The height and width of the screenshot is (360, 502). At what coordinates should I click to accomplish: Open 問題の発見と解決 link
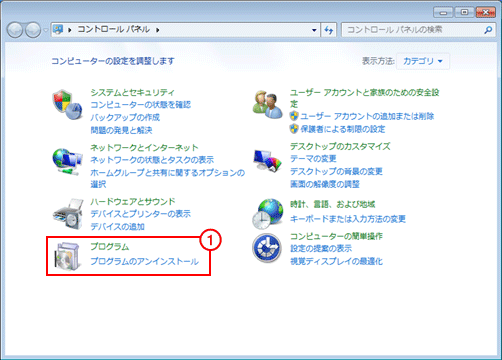121,130
